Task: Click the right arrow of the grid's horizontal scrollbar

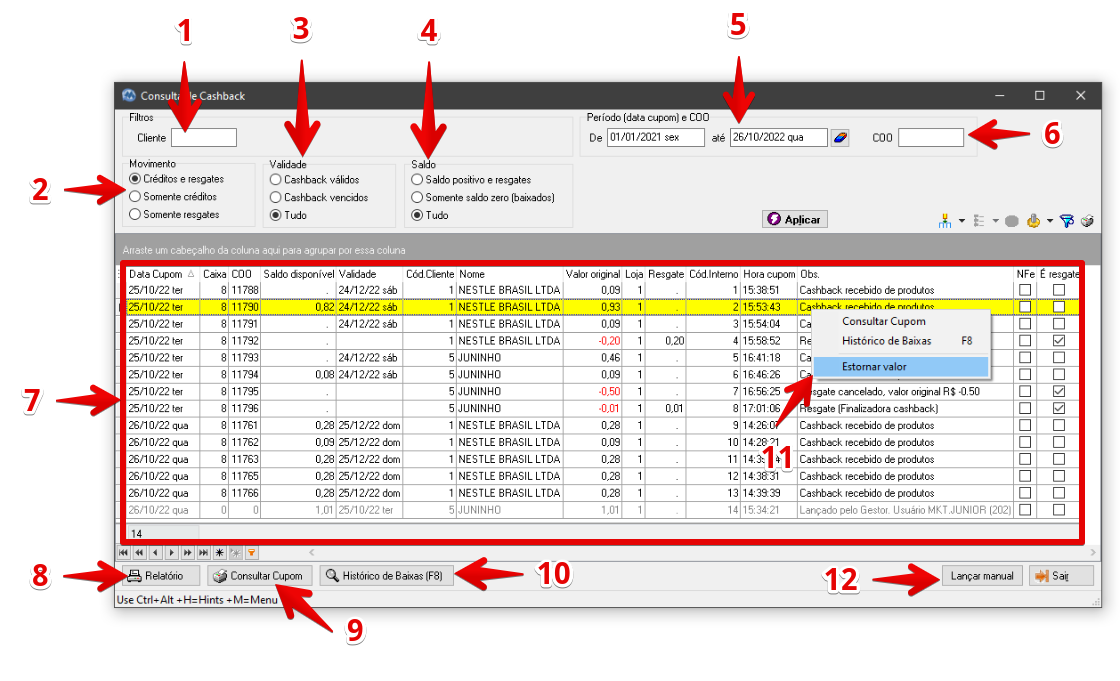Action: click(x=1093, y=552)
